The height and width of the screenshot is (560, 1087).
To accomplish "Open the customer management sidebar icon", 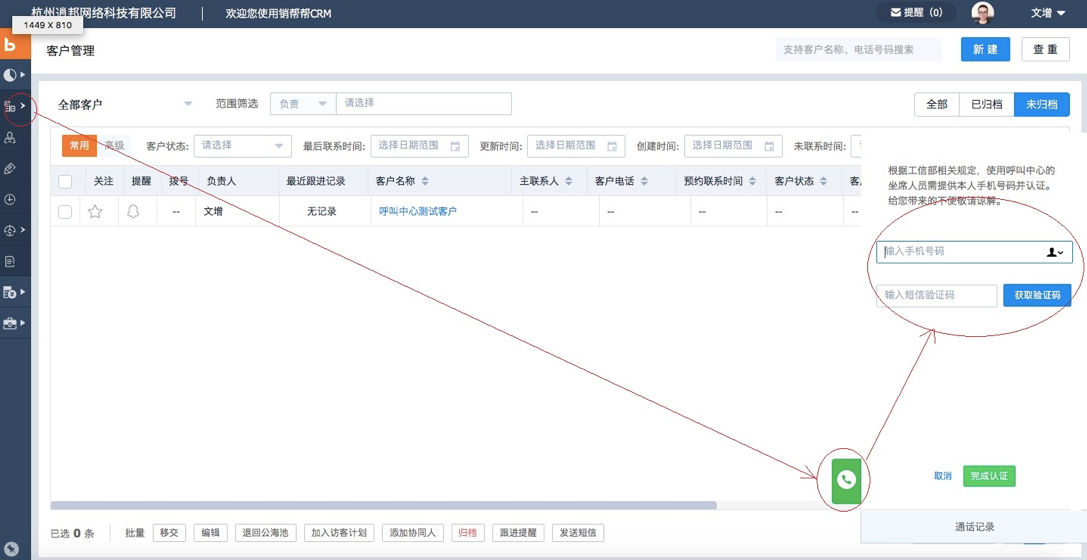I will 11,106.
